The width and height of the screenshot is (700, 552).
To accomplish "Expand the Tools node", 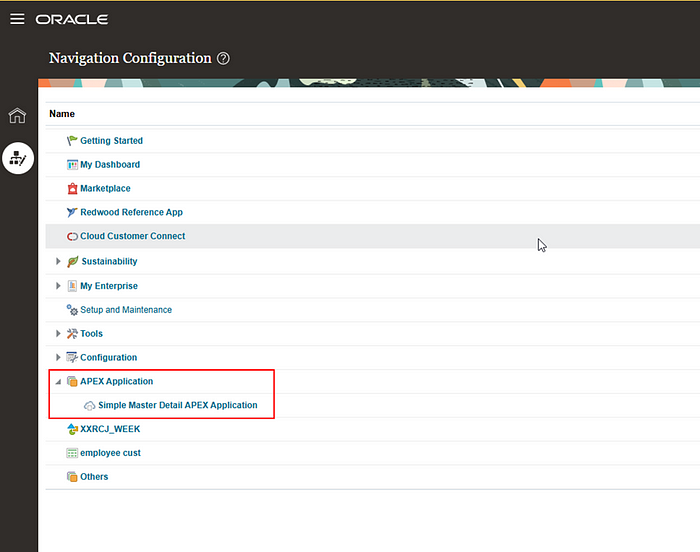I will pyautogui.click(x=58, y=334).
